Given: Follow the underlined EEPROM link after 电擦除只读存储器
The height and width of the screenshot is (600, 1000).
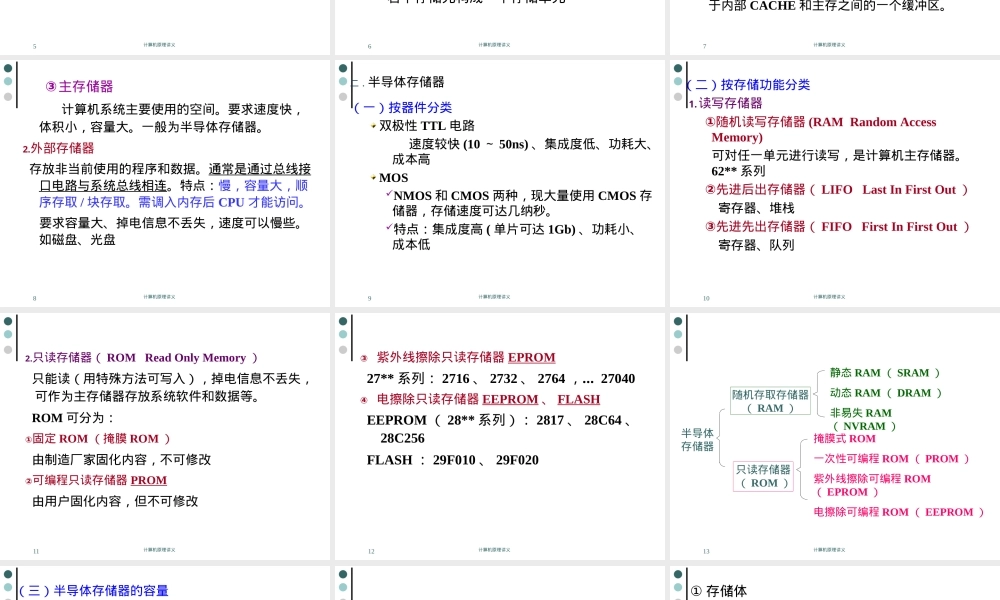Looking at the screenshot, I should [x=510, y=399].
